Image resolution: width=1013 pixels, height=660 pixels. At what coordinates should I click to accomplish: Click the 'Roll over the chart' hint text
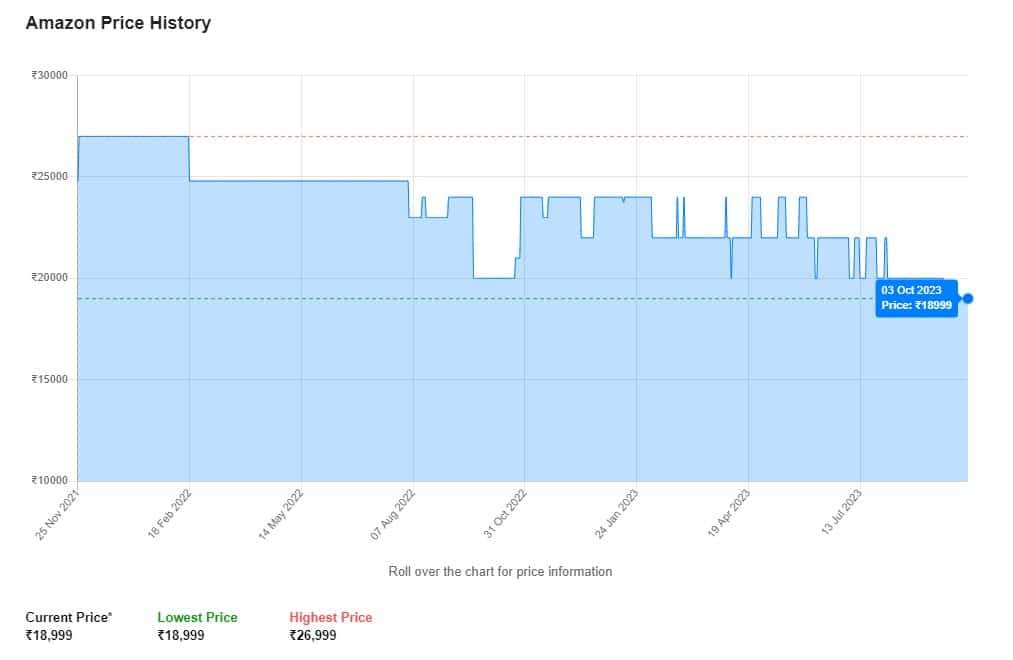click(x=500, y=571)
